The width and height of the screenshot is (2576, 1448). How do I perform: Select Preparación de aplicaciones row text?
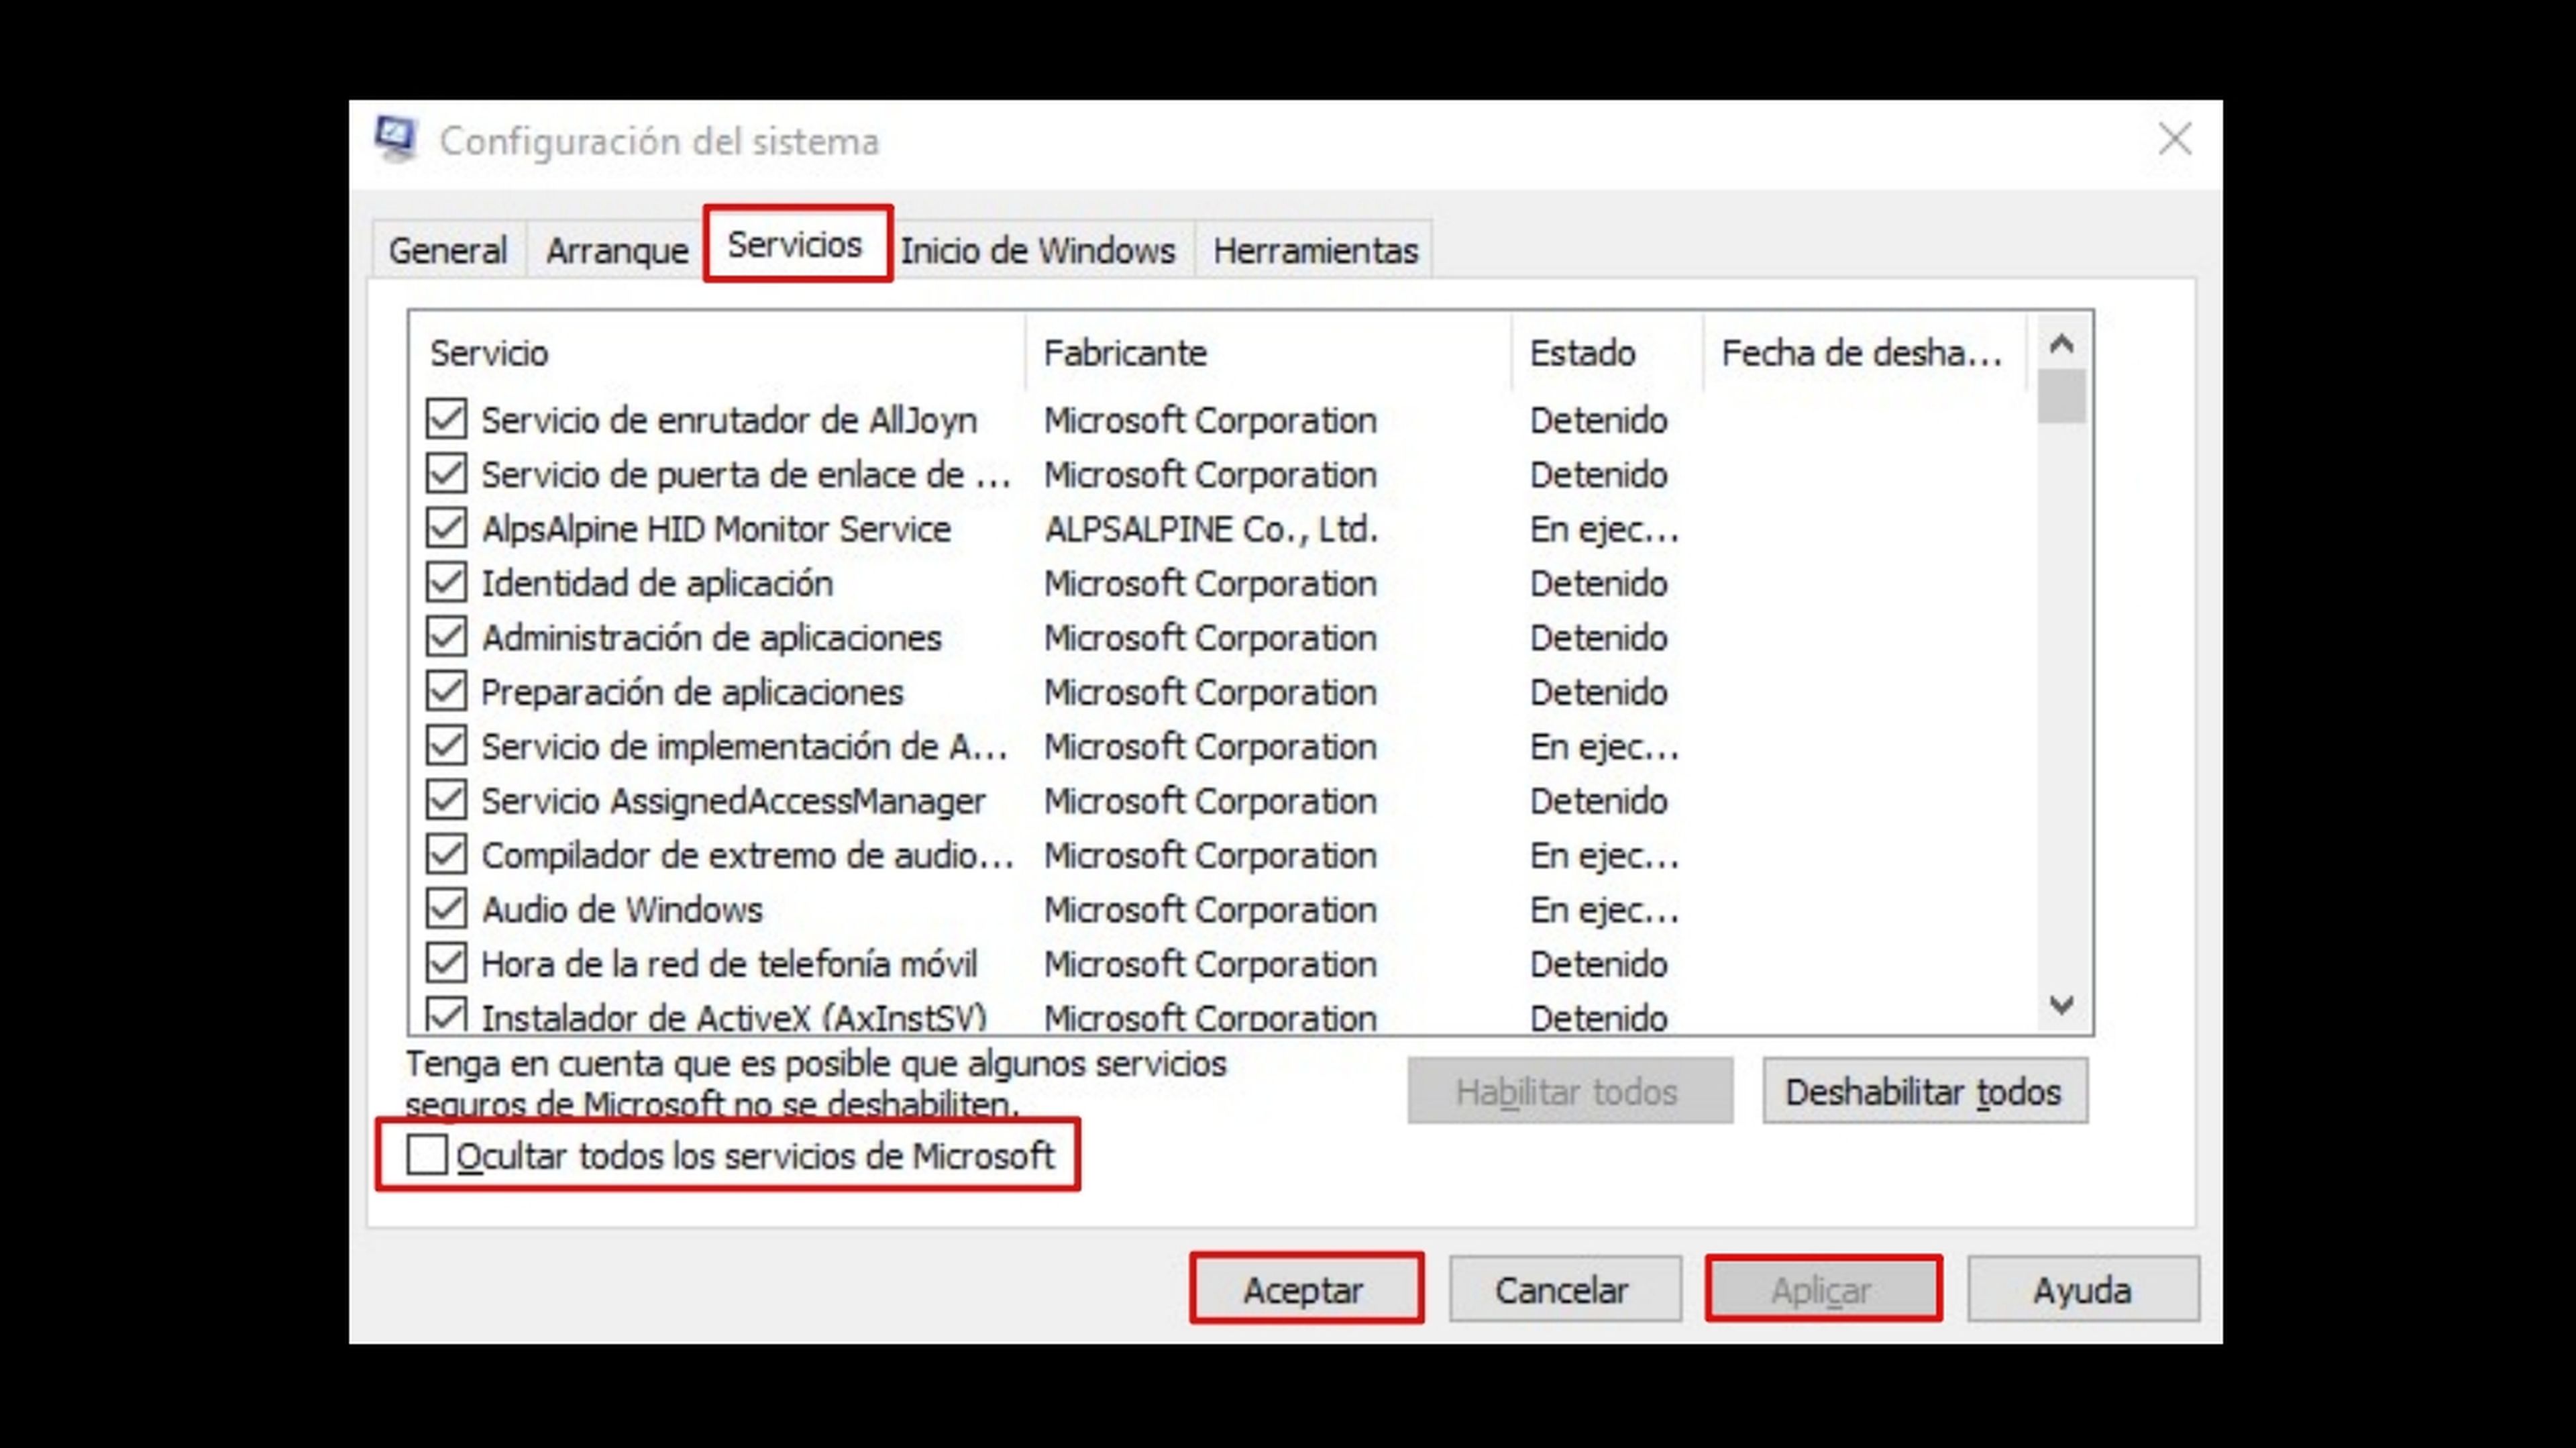[x=692, y=692]
